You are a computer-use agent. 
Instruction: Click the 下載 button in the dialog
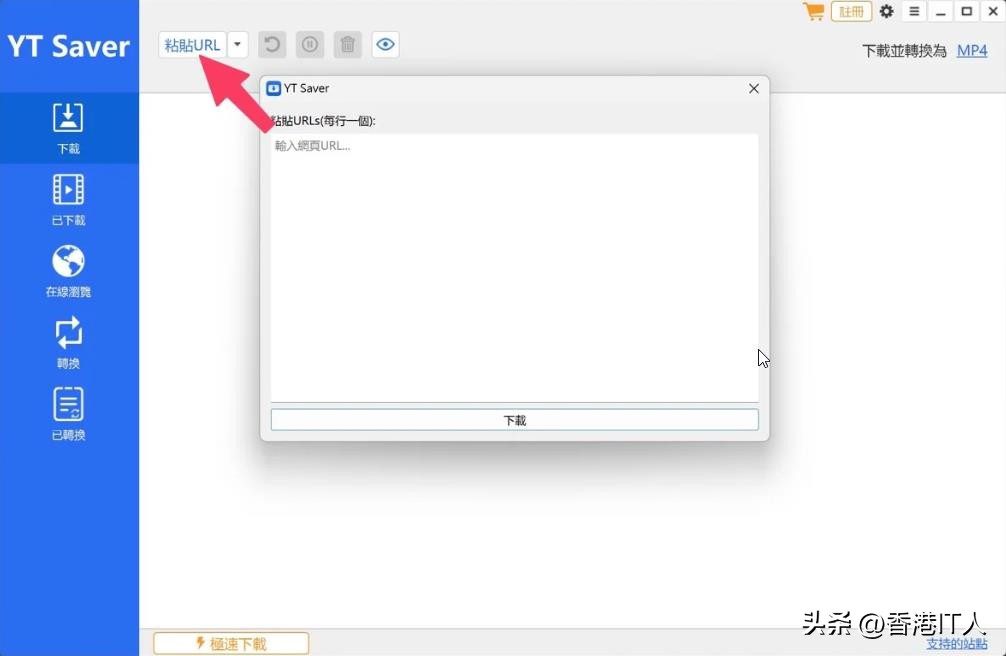tap(514, 420)
